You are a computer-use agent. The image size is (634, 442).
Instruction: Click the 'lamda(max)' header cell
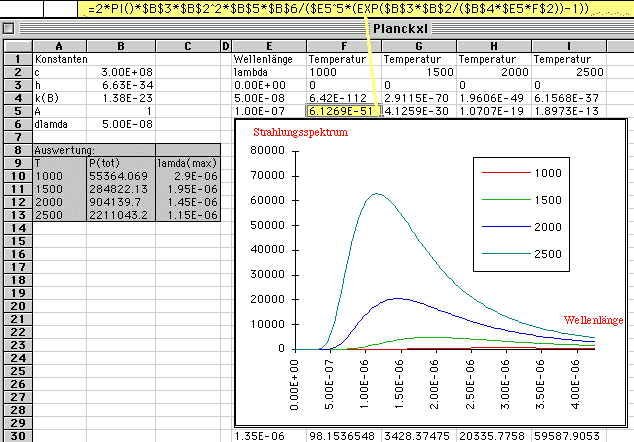[x=188, y=163]
